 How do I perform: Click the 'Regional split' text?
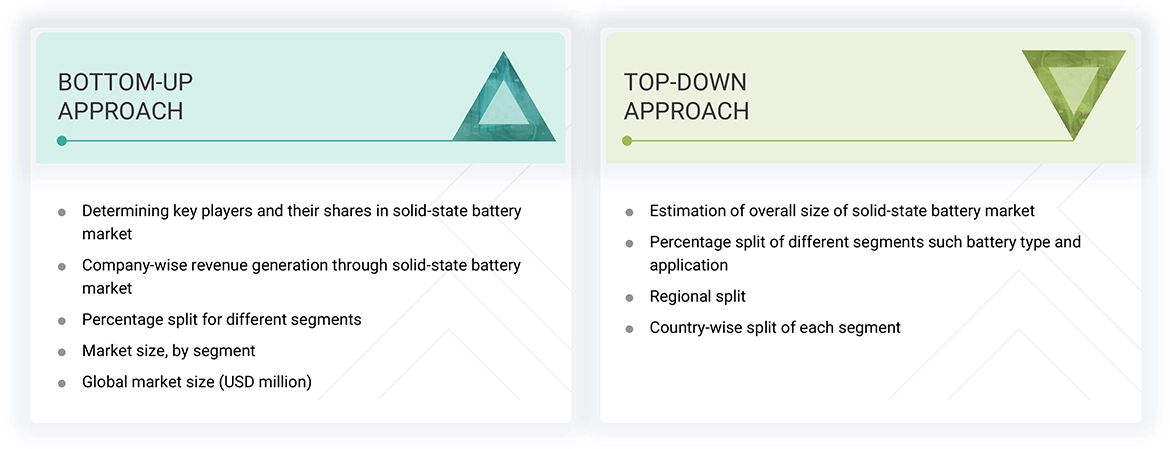tap(697, 297)
